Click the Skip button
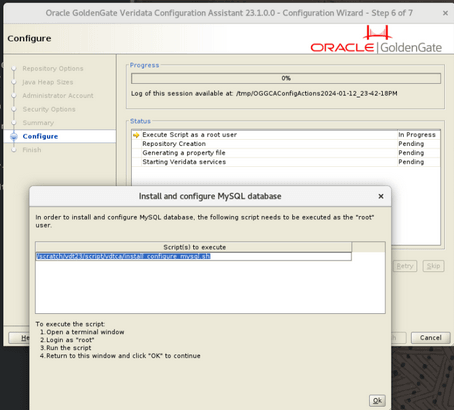Viewport: 454px width, 410px height. (433, 266)
